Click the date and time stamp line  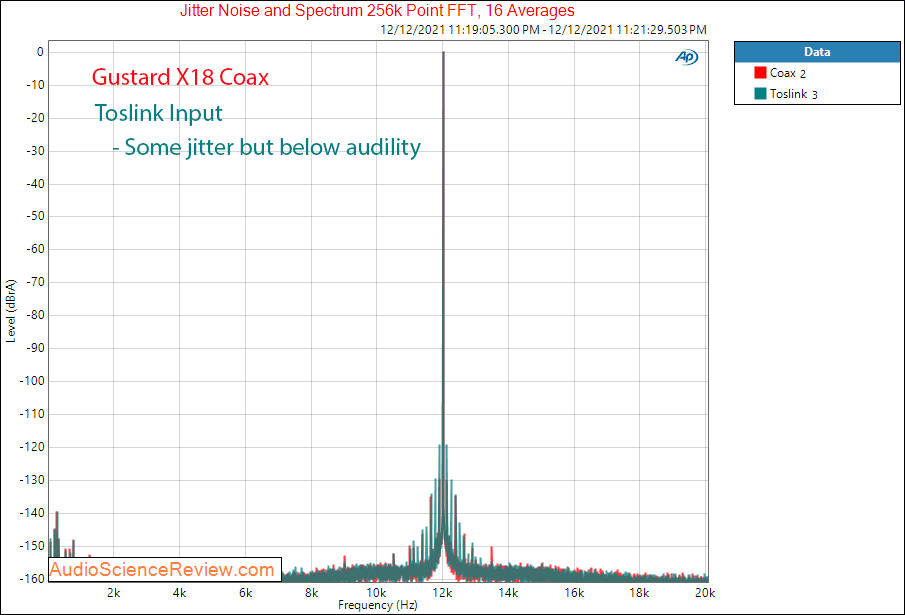click(543, 29)
